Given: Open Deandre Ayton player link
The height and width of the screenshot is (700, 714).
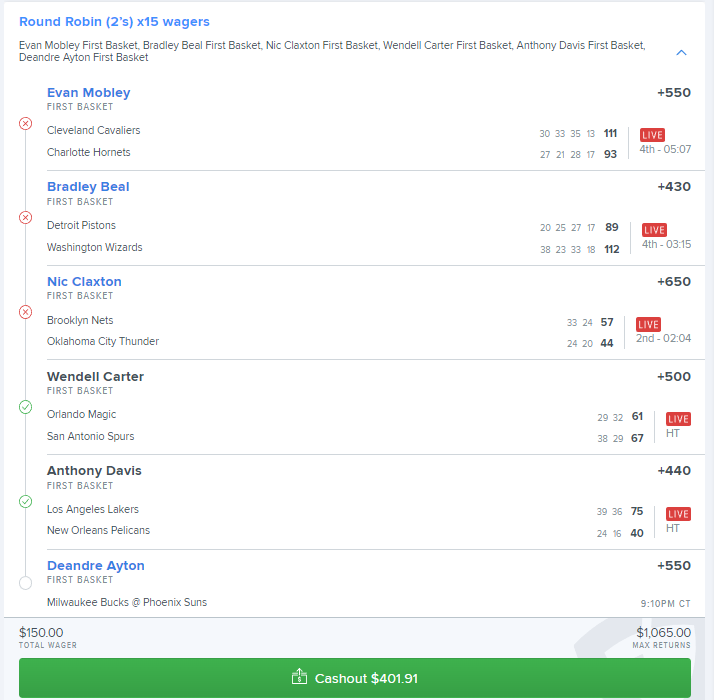Looking at the screenshot, I should [96, 565].
